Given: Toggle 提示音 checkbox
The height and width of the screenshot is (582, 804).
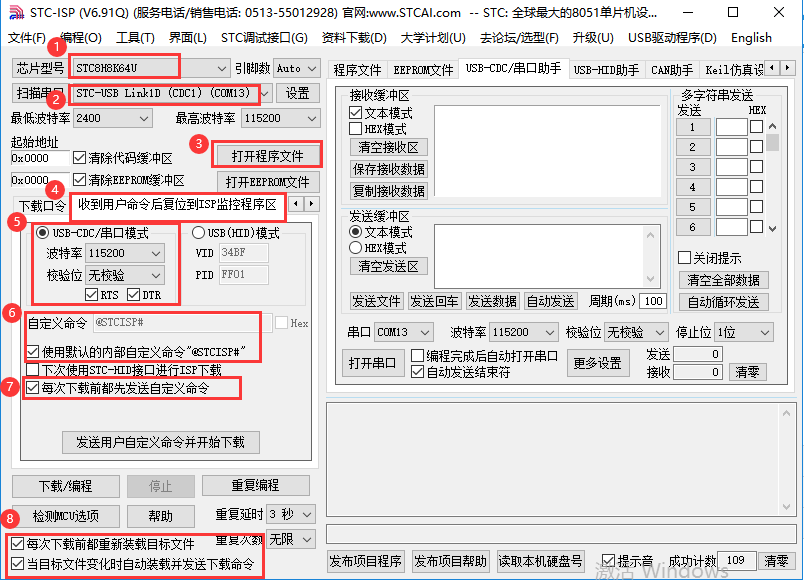Looking at the screenshot, I should coord(609,560).
